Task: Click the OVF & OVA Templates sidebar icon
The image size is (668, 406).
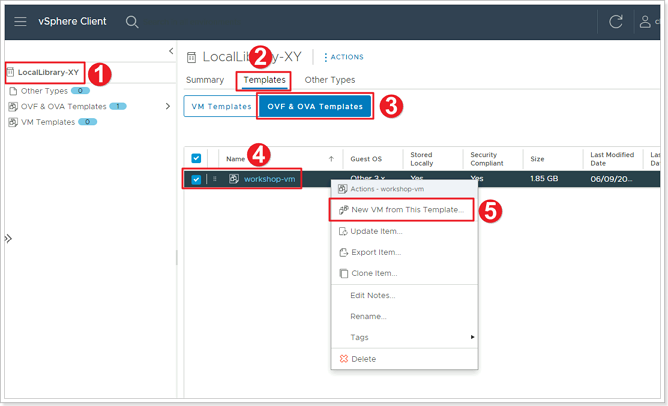Action: pyautogui.click(x=13, y=107)
